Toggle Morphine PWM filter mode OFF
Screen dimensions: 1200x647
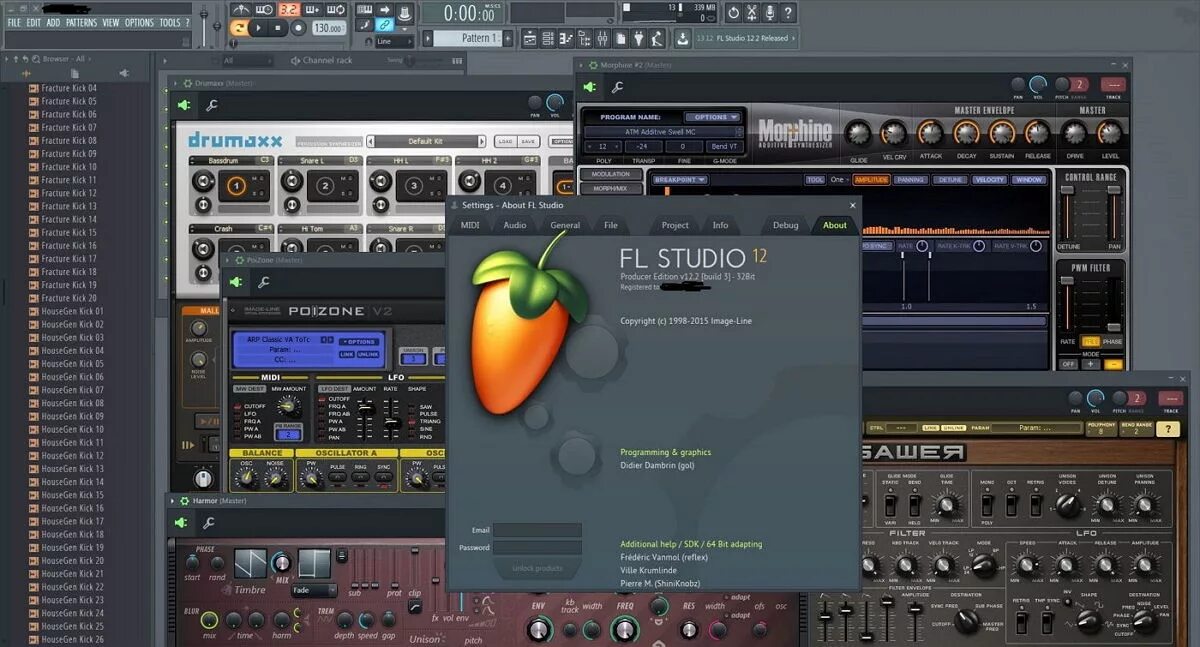click(x=1069, y=364)
